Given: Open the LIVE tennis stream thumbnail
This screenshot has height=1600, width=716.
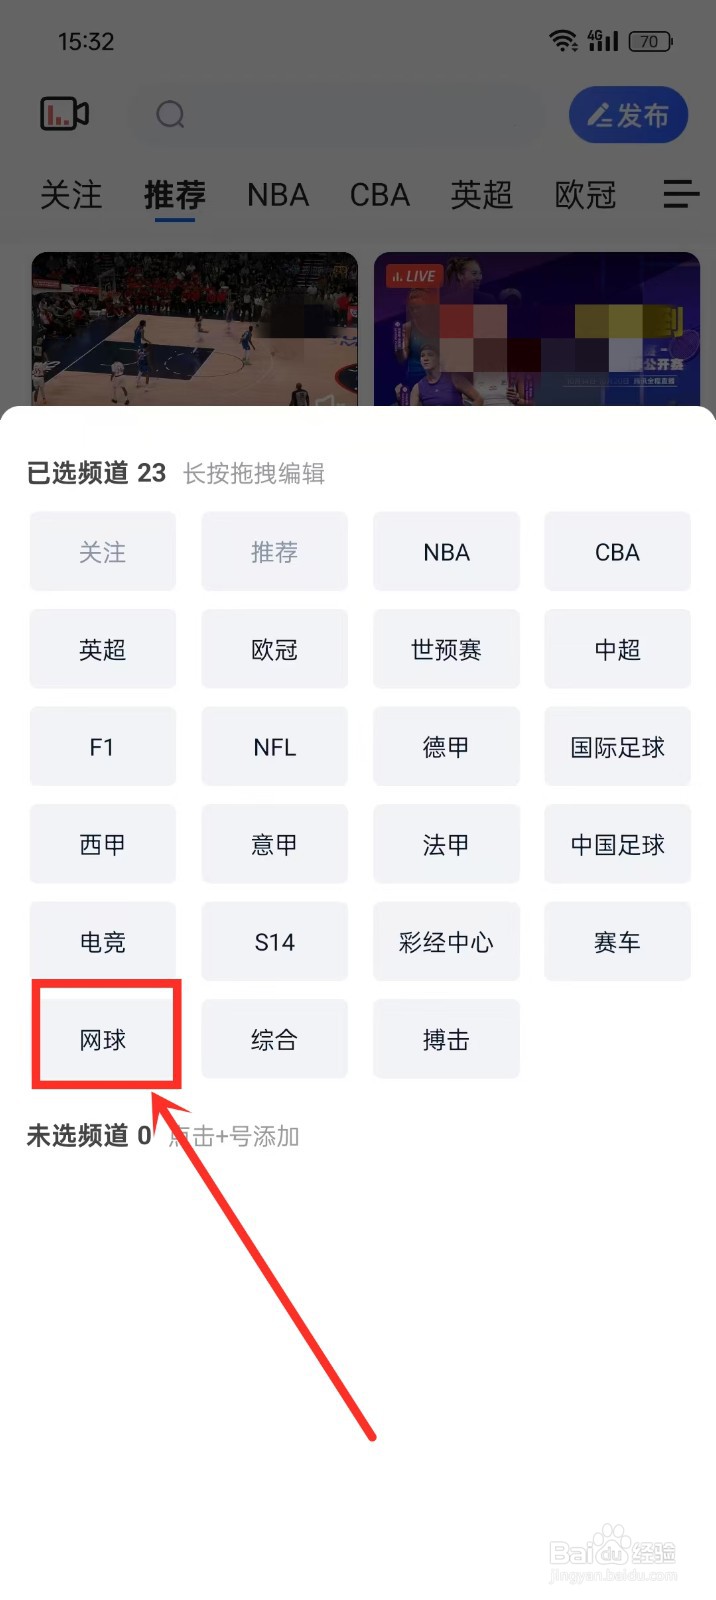Looking at the screenshot, I should click(537, 330).
